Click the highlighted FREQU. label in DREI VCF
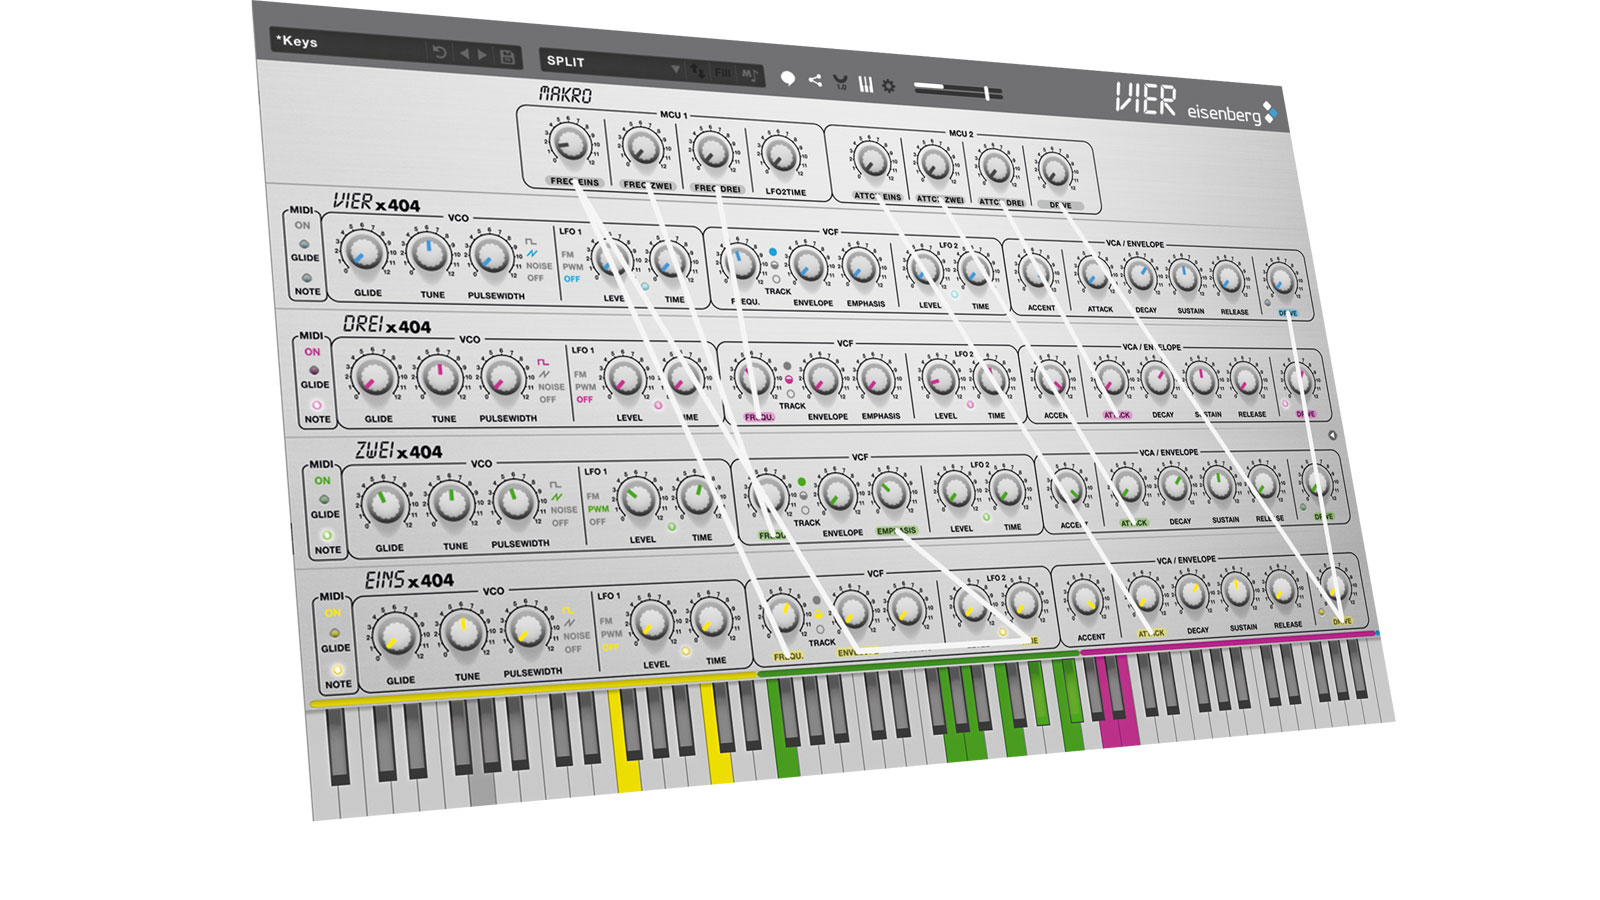This screenshot has height=900, width=1600. pos(759,417)
